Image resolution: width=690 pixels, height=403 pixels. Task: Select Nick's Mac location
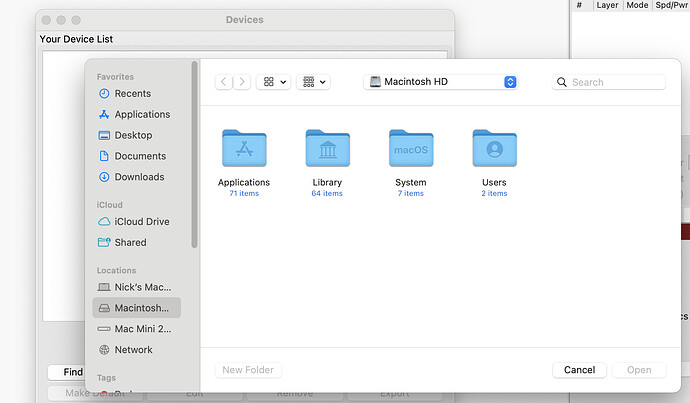coord(135,287)
